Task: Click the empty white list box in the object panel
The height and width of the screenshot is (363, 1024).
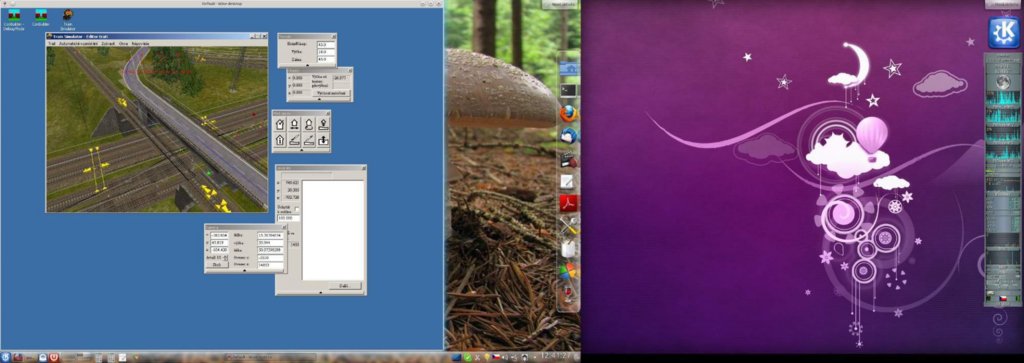Action: click(x=332, y=230)
